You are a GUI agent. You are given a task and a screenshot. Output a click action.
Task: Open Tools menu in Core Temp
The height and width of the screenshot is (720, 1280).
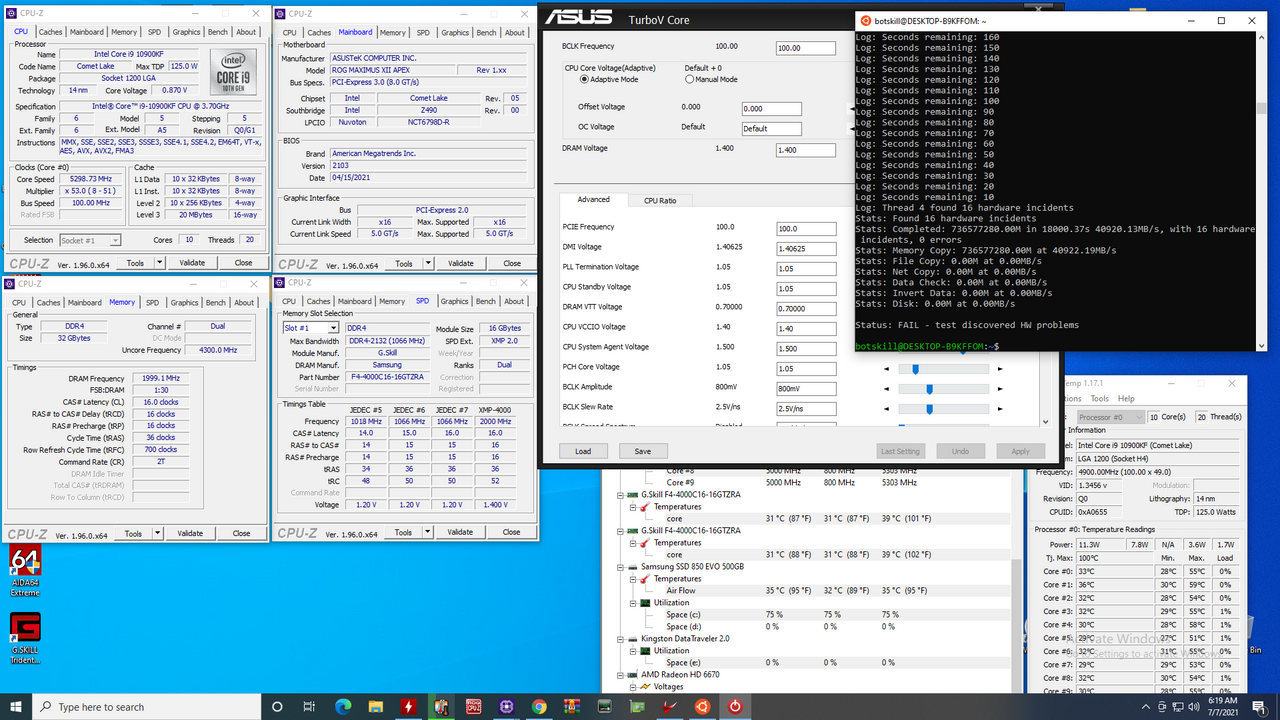1100,398
